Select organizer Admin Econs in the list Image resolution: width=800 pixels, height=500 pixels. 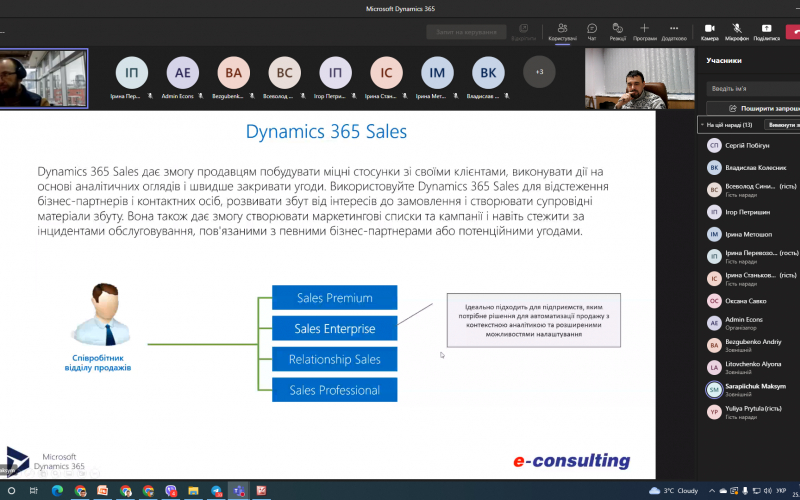point(753,323)
